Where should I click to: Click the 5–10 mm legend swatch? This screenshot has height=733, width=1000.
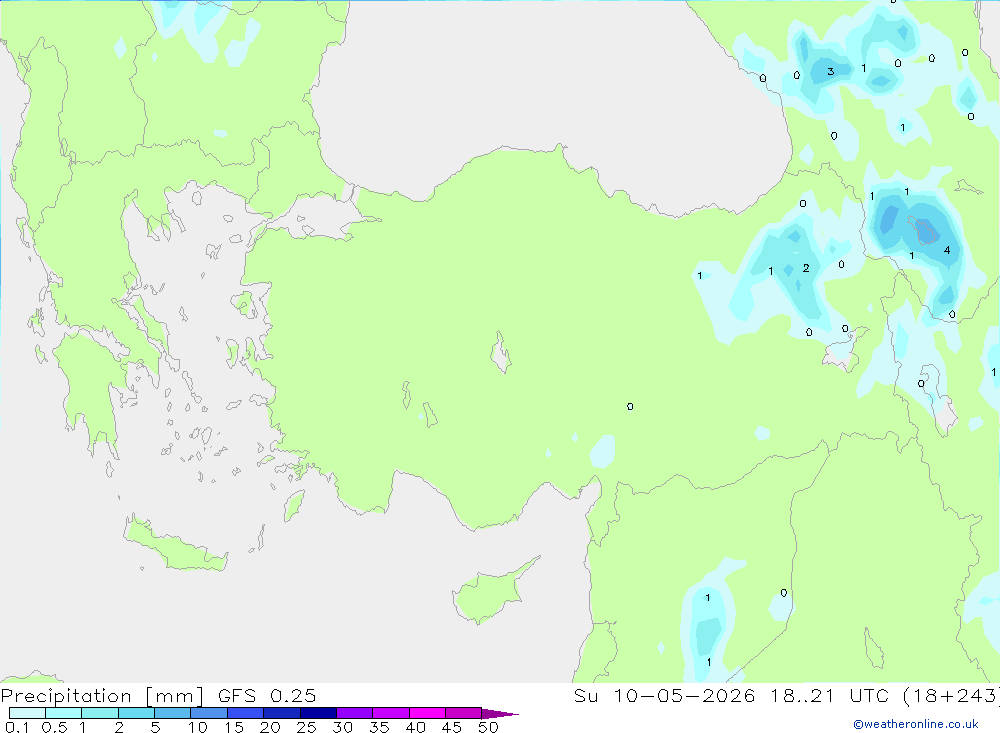[x=172, y=713]
